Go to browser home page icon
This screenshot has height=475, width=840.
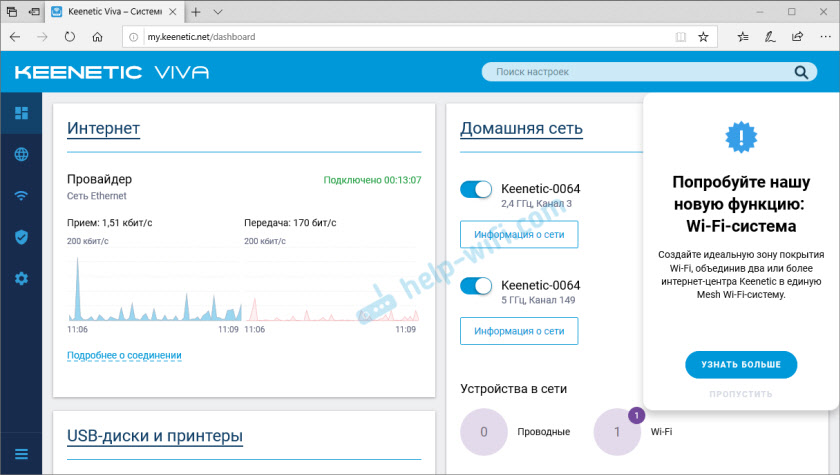[x=97, y=37]
